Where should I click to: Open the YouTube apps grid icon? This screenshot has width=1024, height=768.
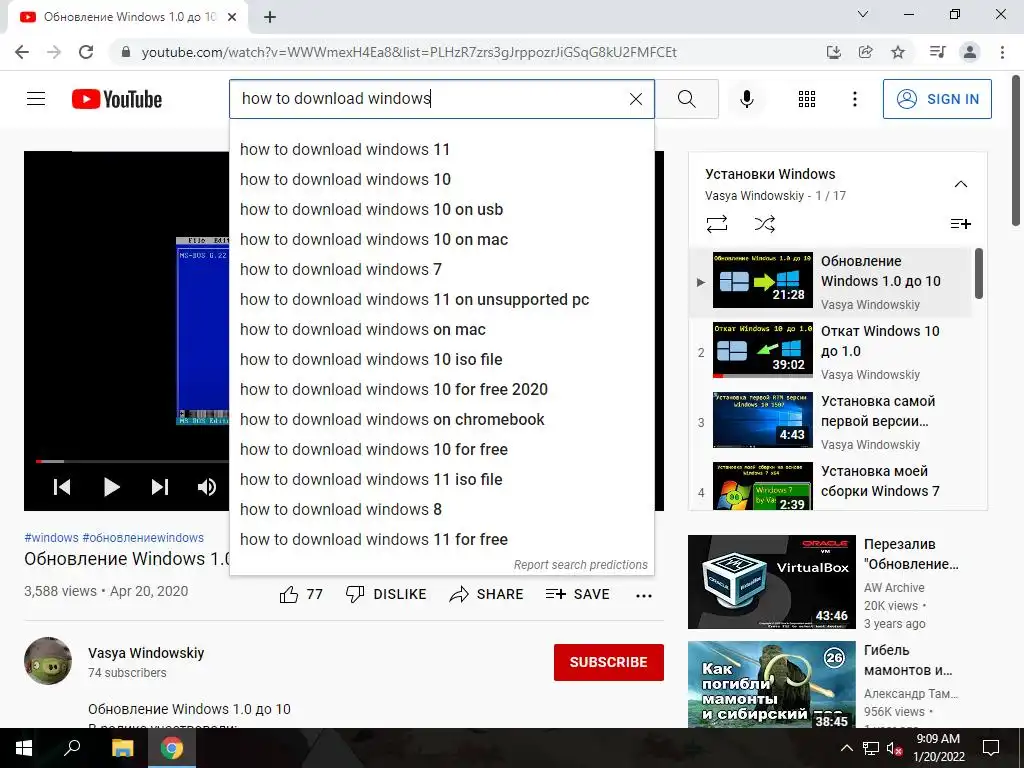(x=807, y=99)
